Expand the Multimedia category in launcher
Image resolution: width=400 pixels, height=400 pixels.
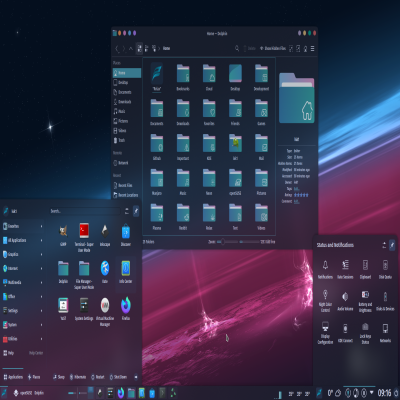pyautogui.click(x=23, y=282)
